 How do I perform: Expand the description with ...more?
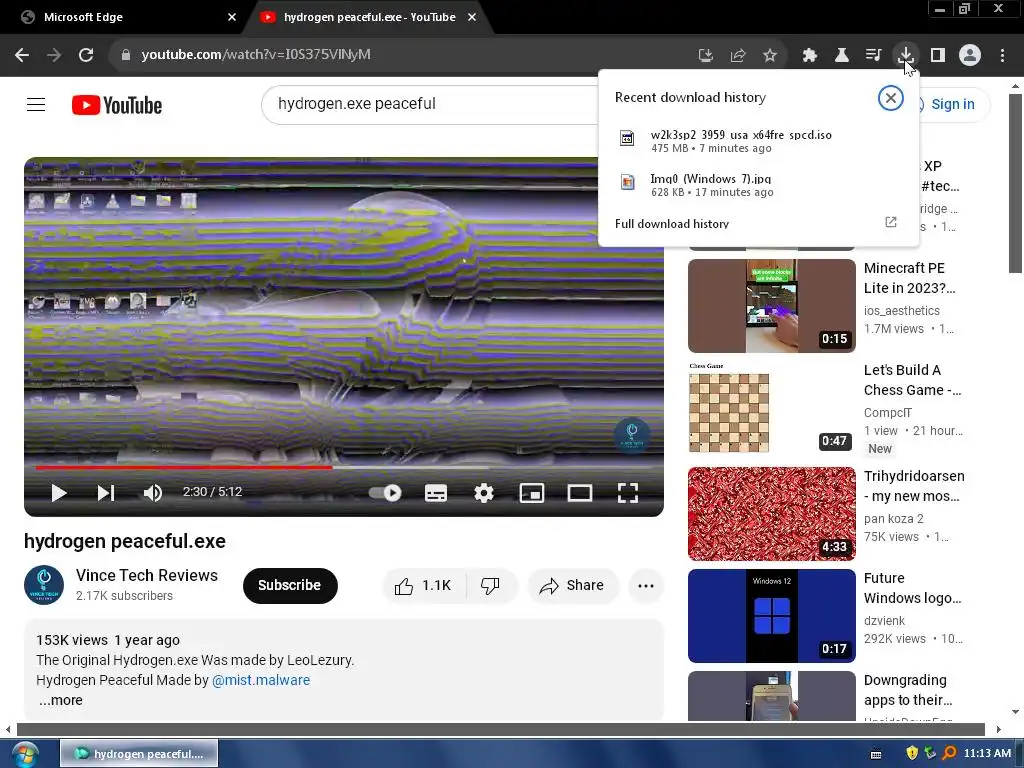pos(61,700)
